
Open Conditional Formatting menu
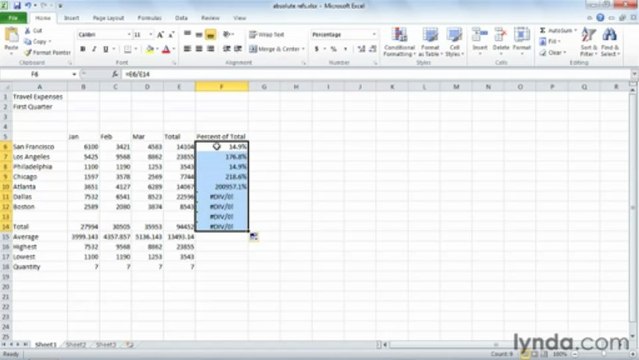(399, 42)
